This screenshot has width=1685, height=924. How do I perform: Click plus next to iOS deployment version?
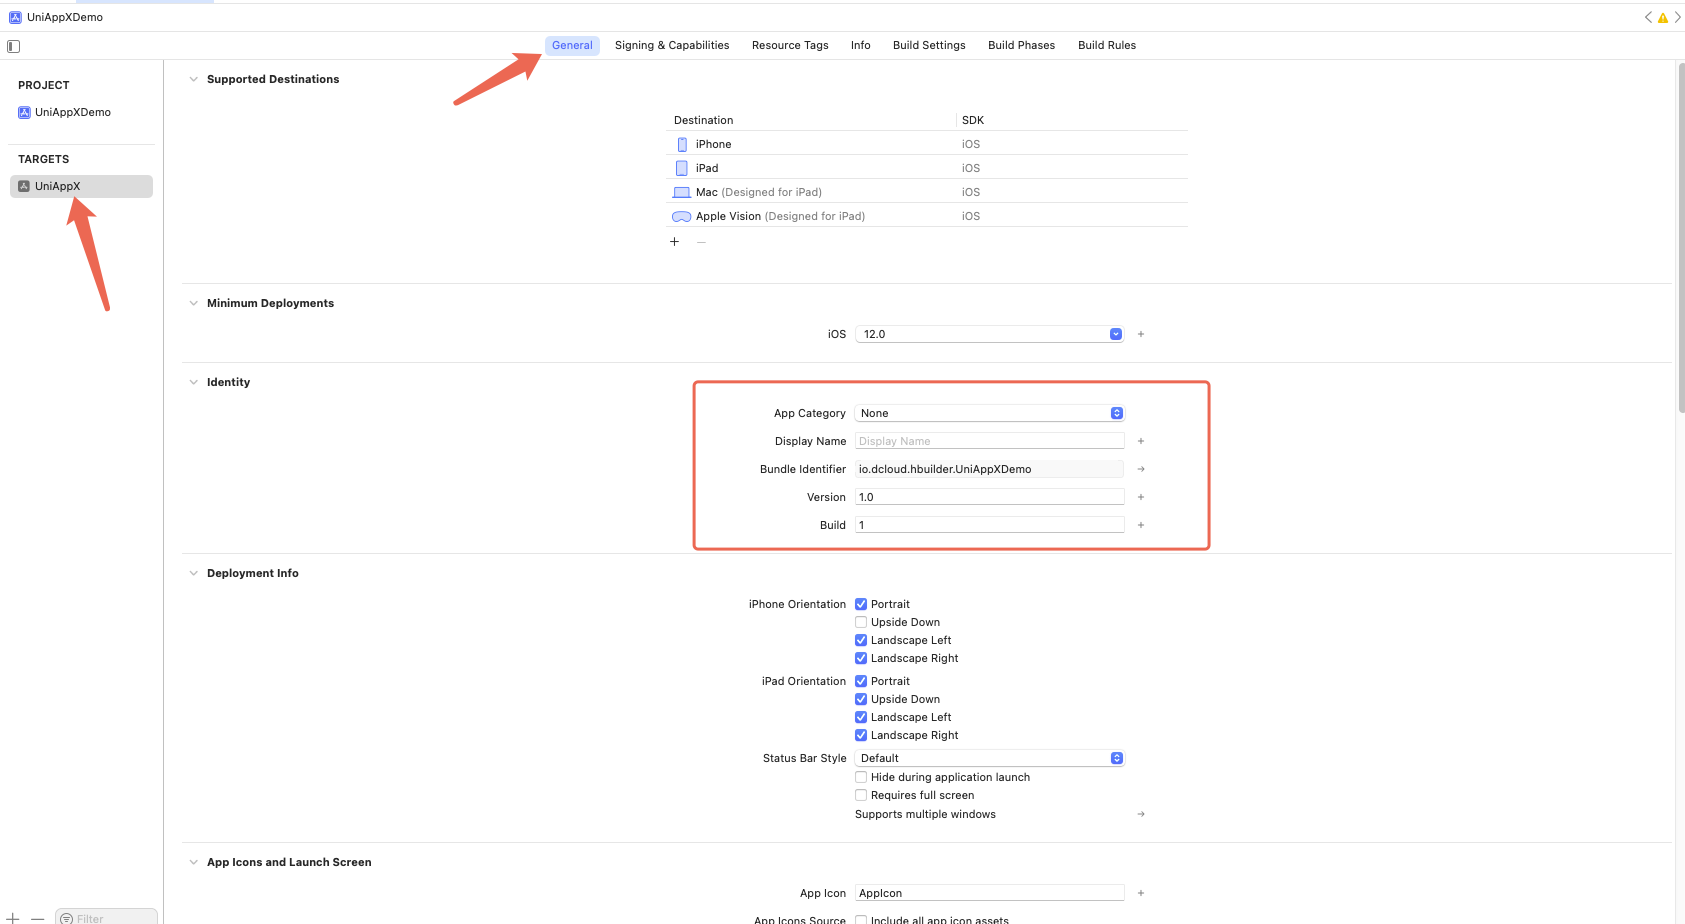pyautogui.click(x=1141, y=334)
